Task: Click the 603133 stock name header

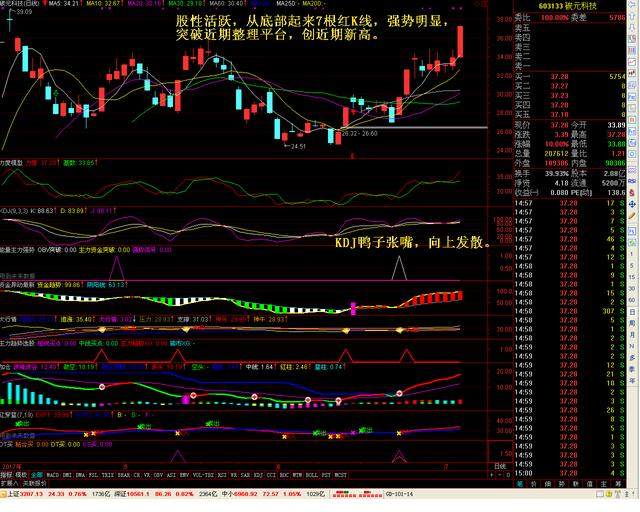Action: (567, 7)
